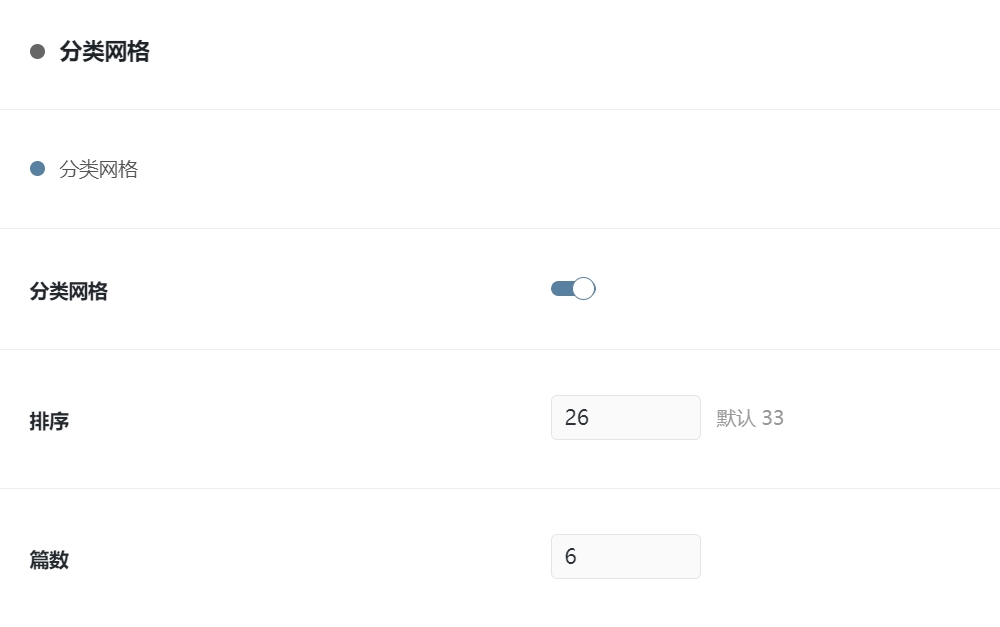Image resolution: width=1000 pixels, height=627 pixels.
Task: Click the 篇数 field label
Action: pyautogui.click(x=49, y=560)
